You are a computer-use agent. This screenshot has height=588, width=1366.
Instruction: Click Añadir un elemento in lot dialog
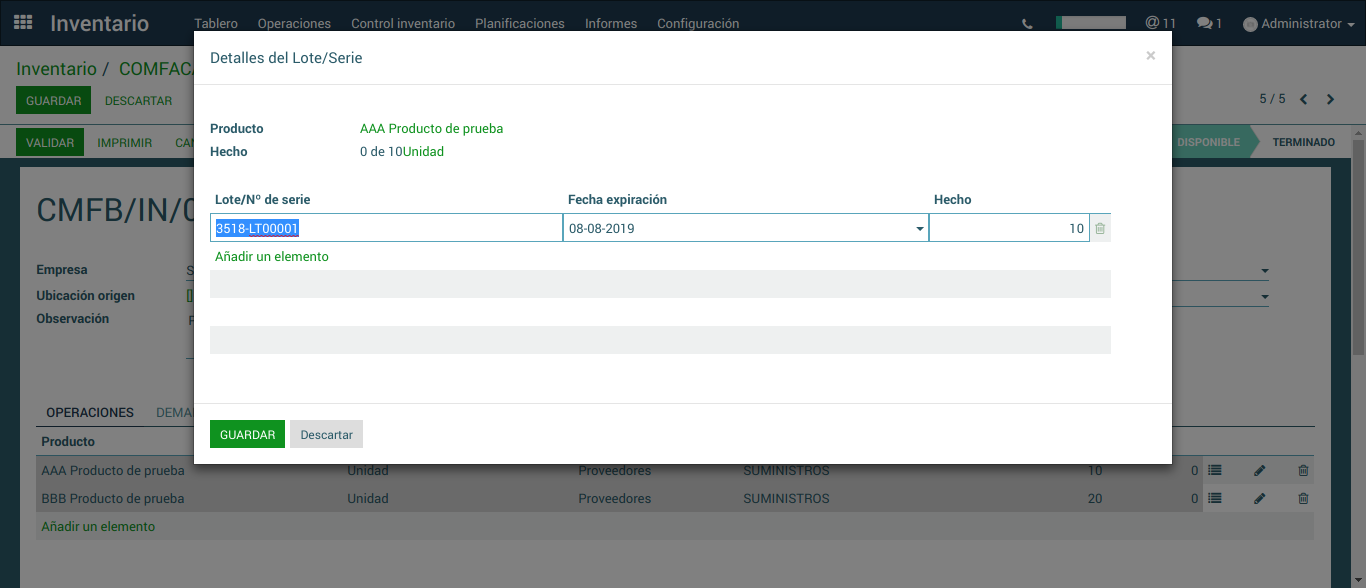click(x=272, y=257)
